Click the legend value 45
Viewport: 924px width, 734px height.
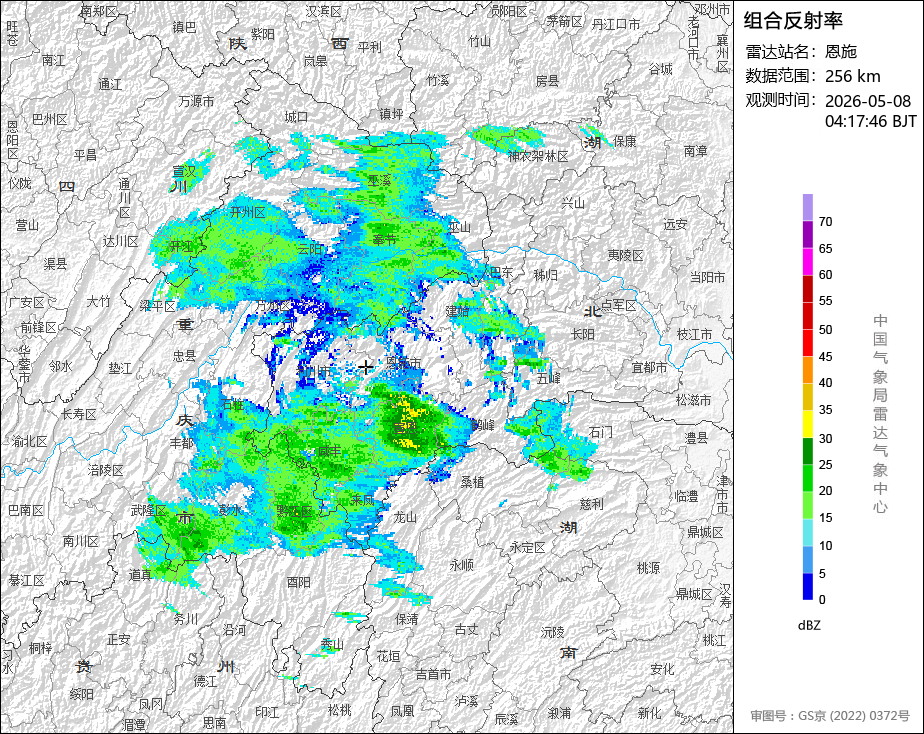826,356
